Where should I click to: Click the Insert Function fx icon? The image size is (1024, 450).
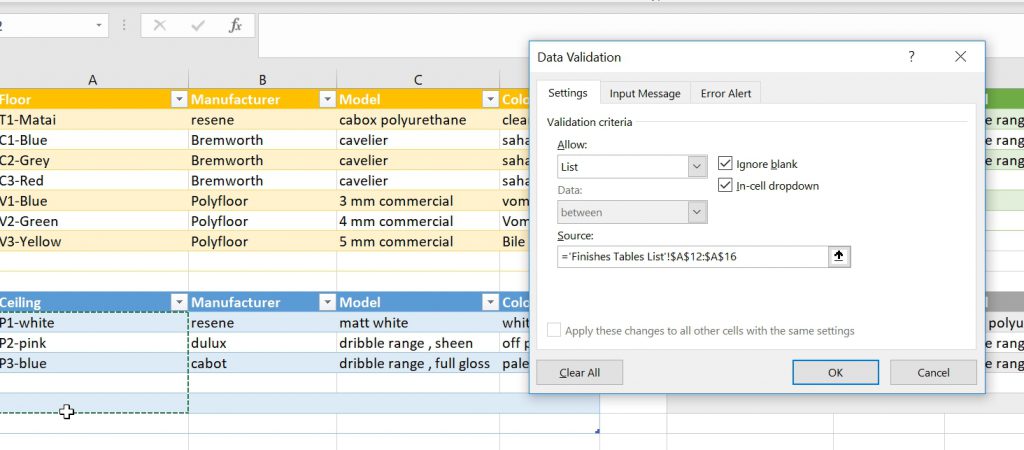point(235,26)
